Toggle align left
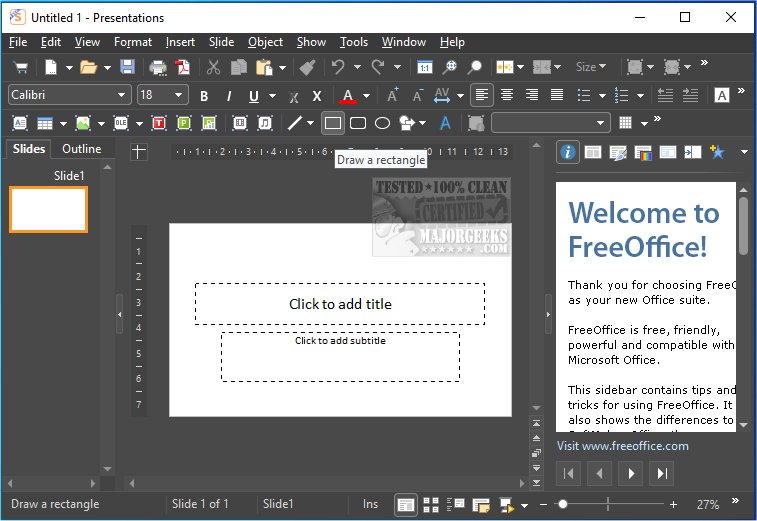This screenshot has width=757, height=521. click(481, 95)
